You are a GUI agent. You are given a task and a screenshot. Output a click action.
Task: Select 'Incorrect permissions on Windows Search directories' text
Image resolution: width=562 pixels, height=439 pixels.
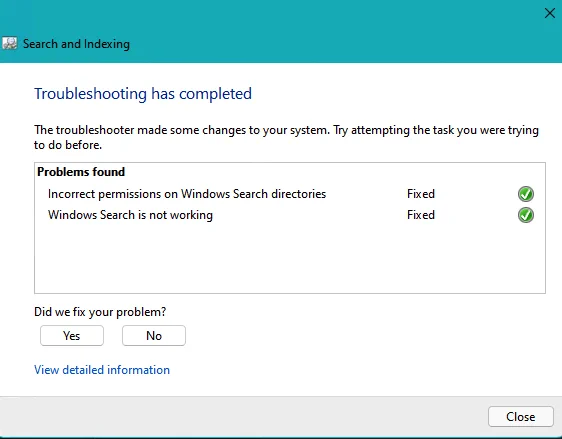pyautogui.click(x=187, y=194)
